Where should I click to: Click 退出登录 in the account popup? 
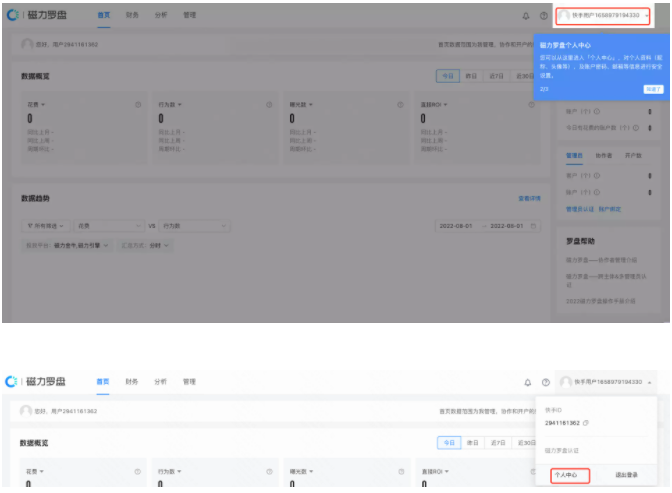pos(627,476)
